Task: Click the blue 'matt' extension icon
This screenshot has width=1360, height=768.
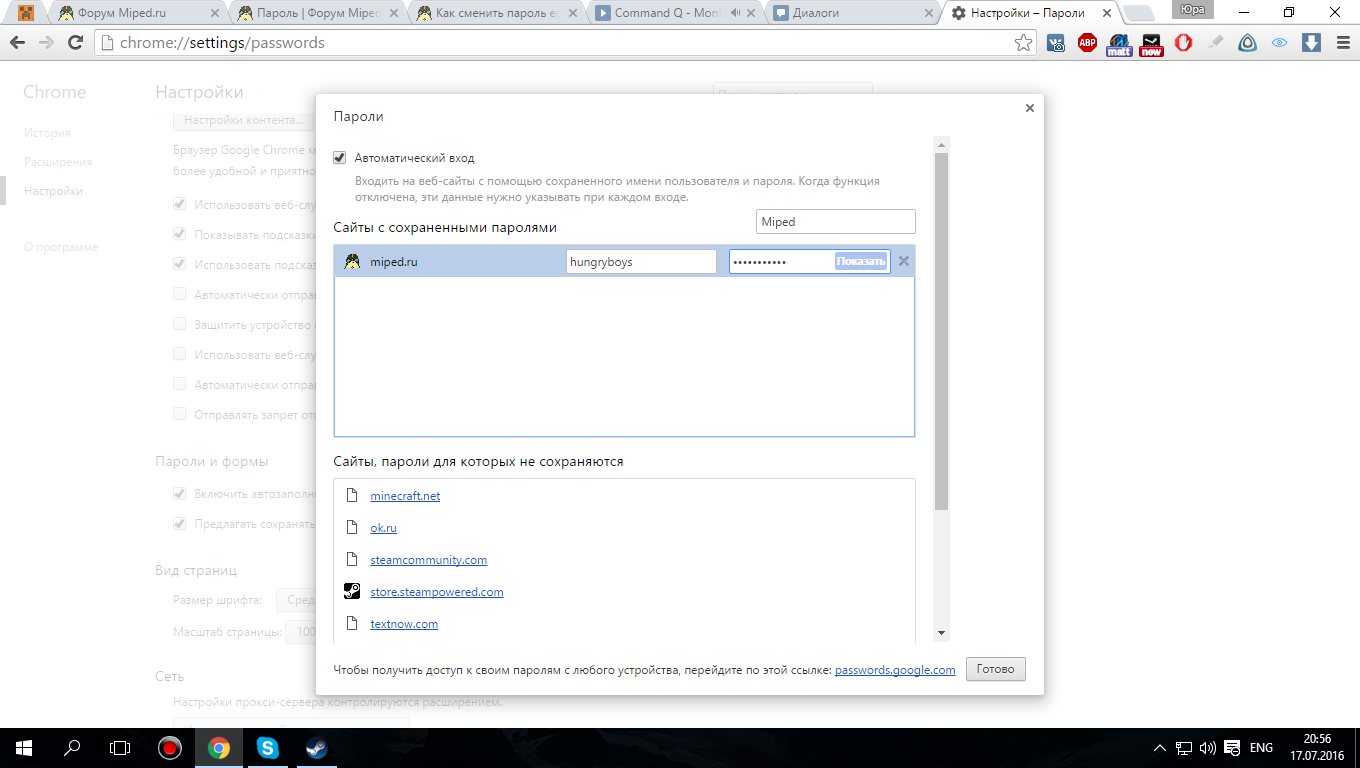Action: point(1119,44)
